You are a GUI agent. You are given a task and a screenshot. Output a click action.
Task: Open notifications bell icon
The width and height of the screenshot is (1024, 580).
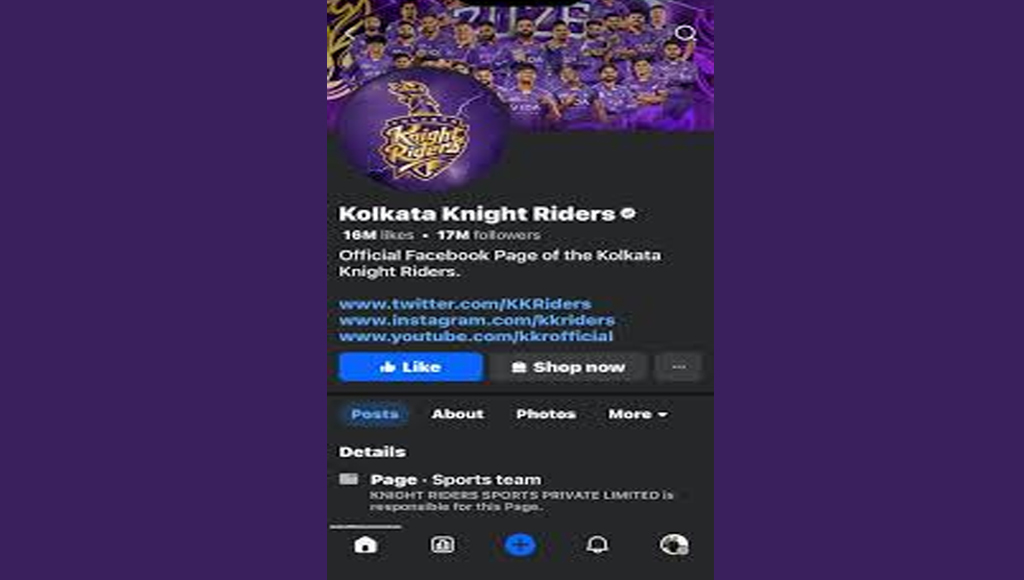tap(597, 544)
